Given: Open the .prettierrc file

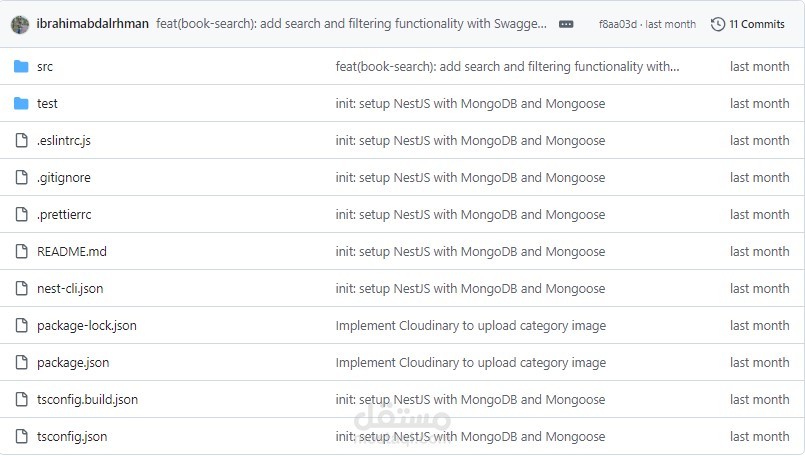Looking at the screenshot, I should pos(64,214).
